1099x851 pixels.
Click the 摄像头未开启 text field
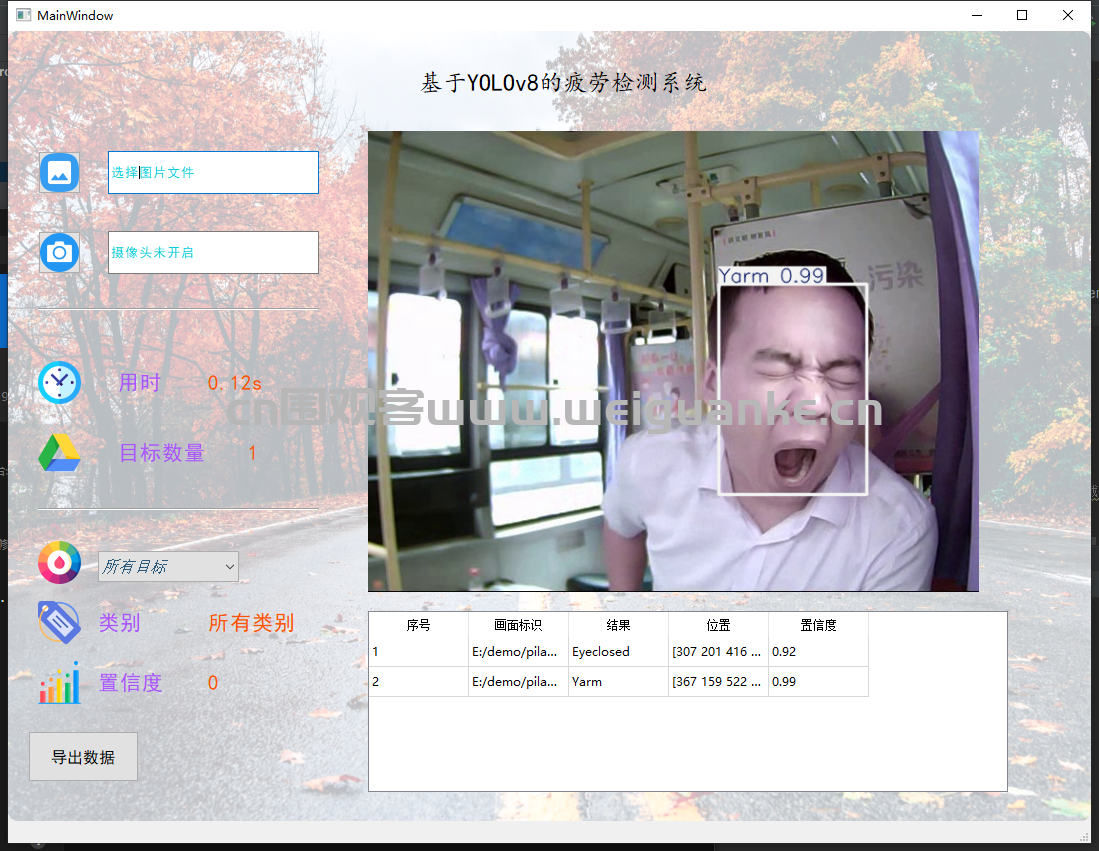coord(213,252)
